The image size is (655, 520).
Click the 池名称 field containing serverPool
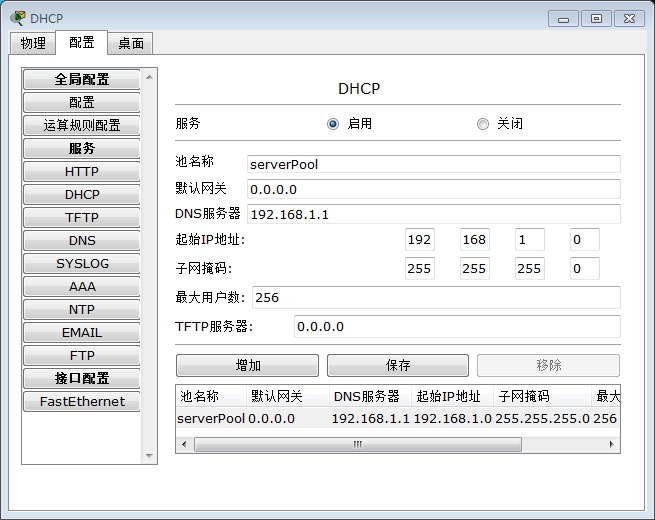(434, 164)
